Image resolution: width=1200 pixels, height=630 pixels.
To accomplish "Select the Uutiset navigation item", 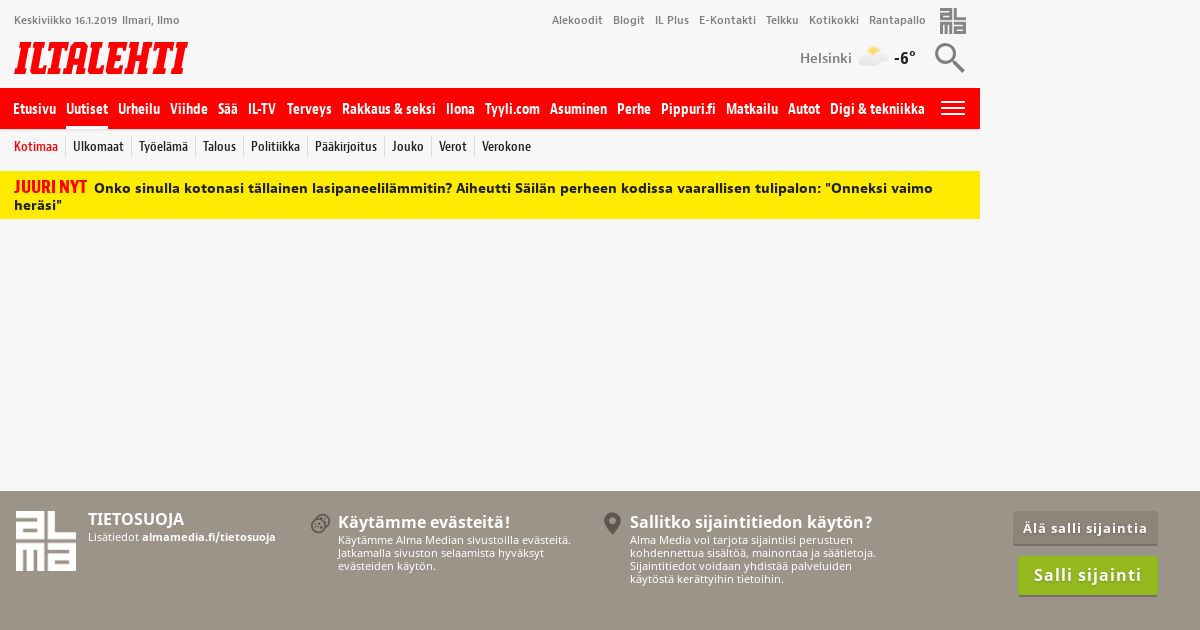I will (87, 109).
